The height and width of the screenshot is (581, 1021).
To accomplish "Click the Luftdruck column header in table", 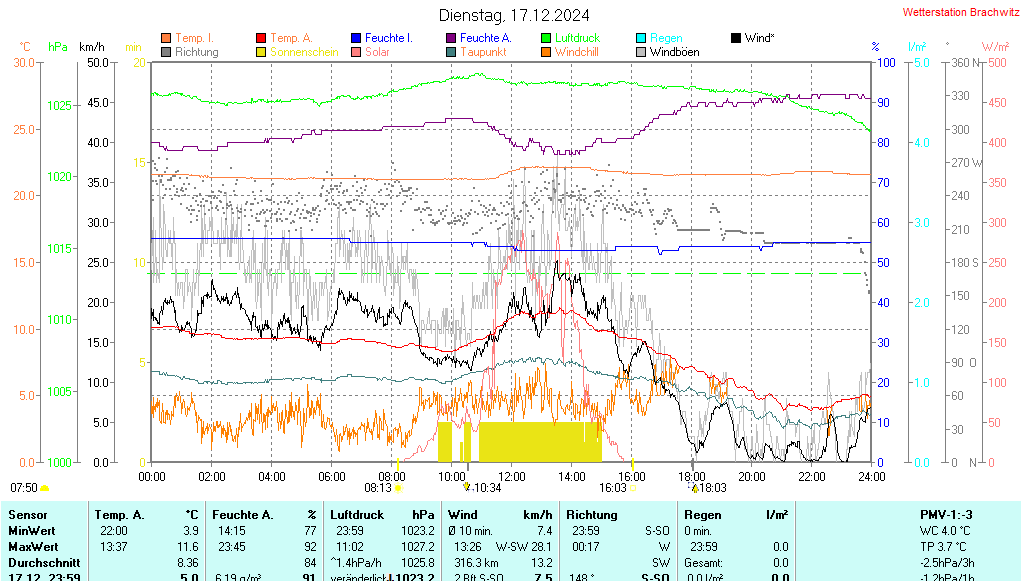I will [x=356, y=514].
